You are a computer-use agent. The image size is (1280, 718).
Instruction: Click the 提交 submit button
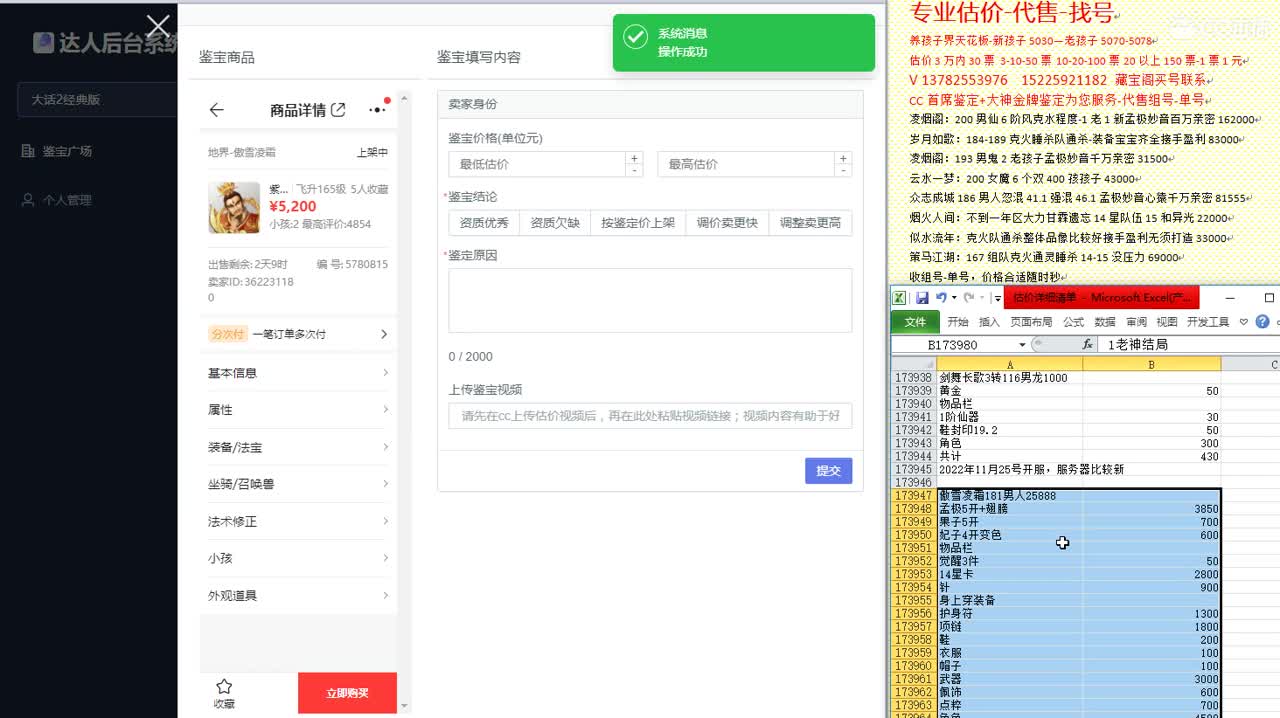coord(828,470)
